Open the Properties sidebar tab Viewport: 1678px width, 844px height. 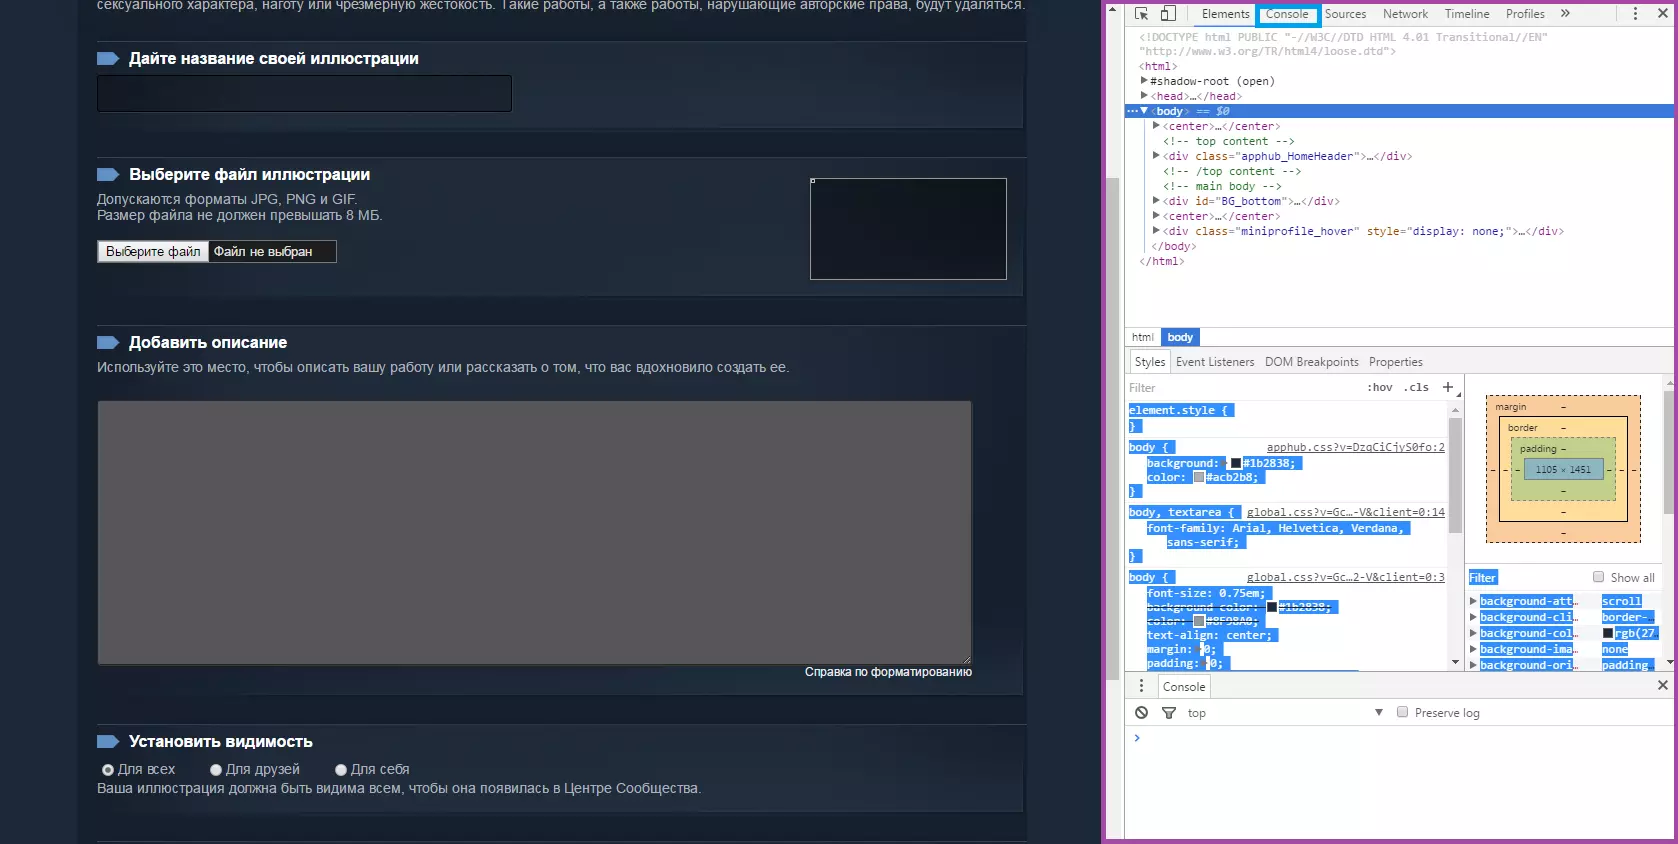click(1395, 362)
